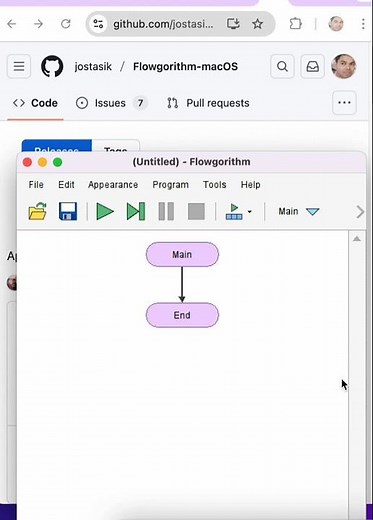The image size is (373, 520).
Task: Switch to the Pull requests tab
Action: (x=208, y=103)
